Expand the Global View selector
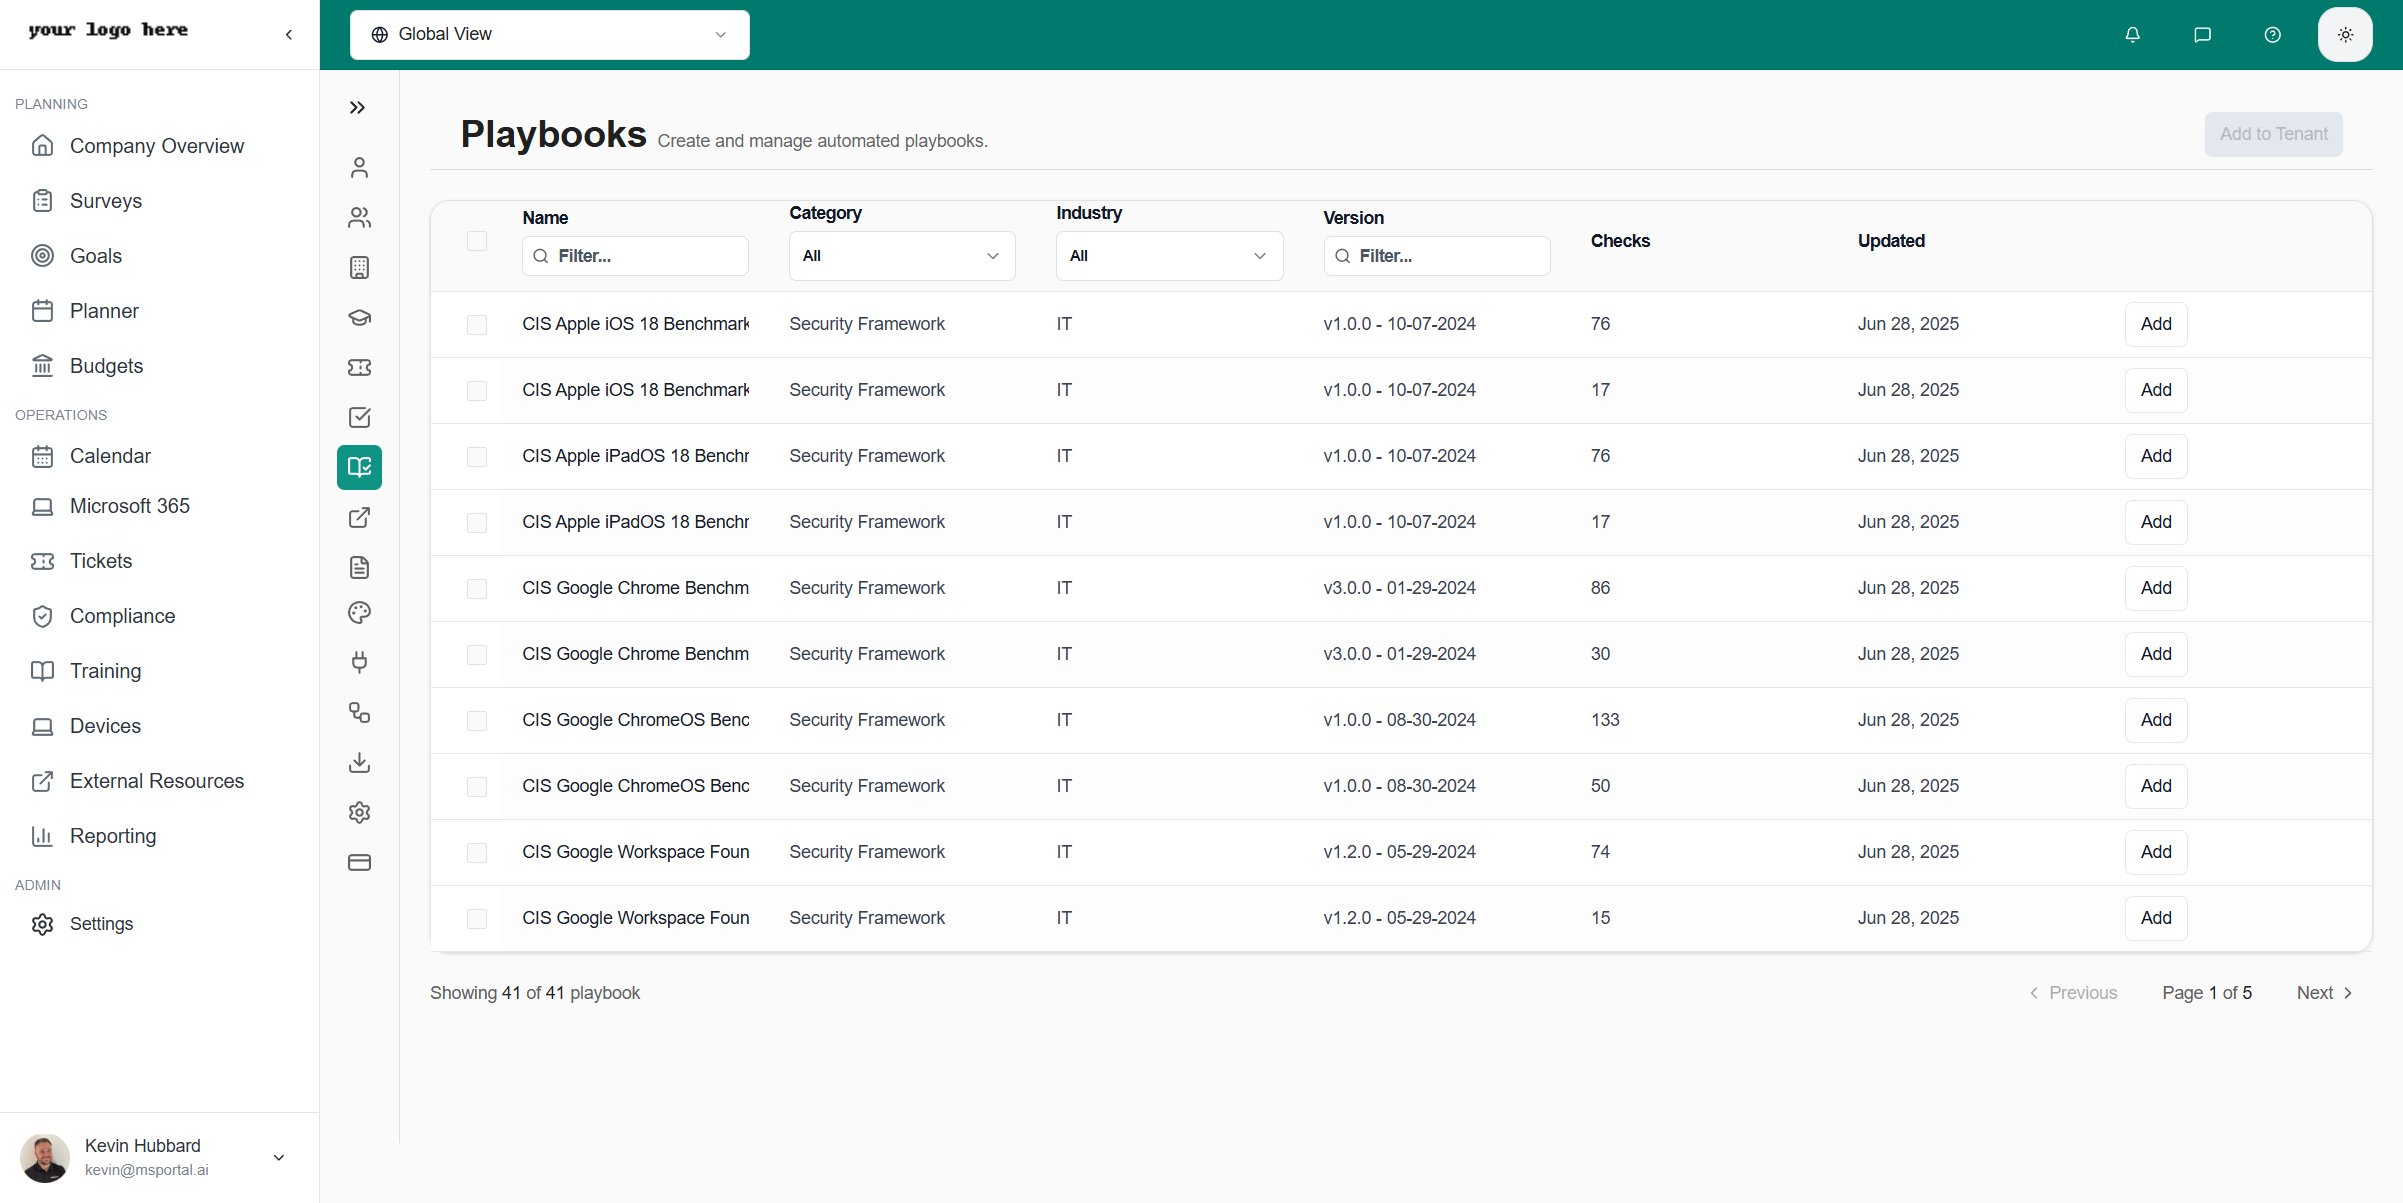The height and width of the screenshot is (1203, 2403). 549,35
